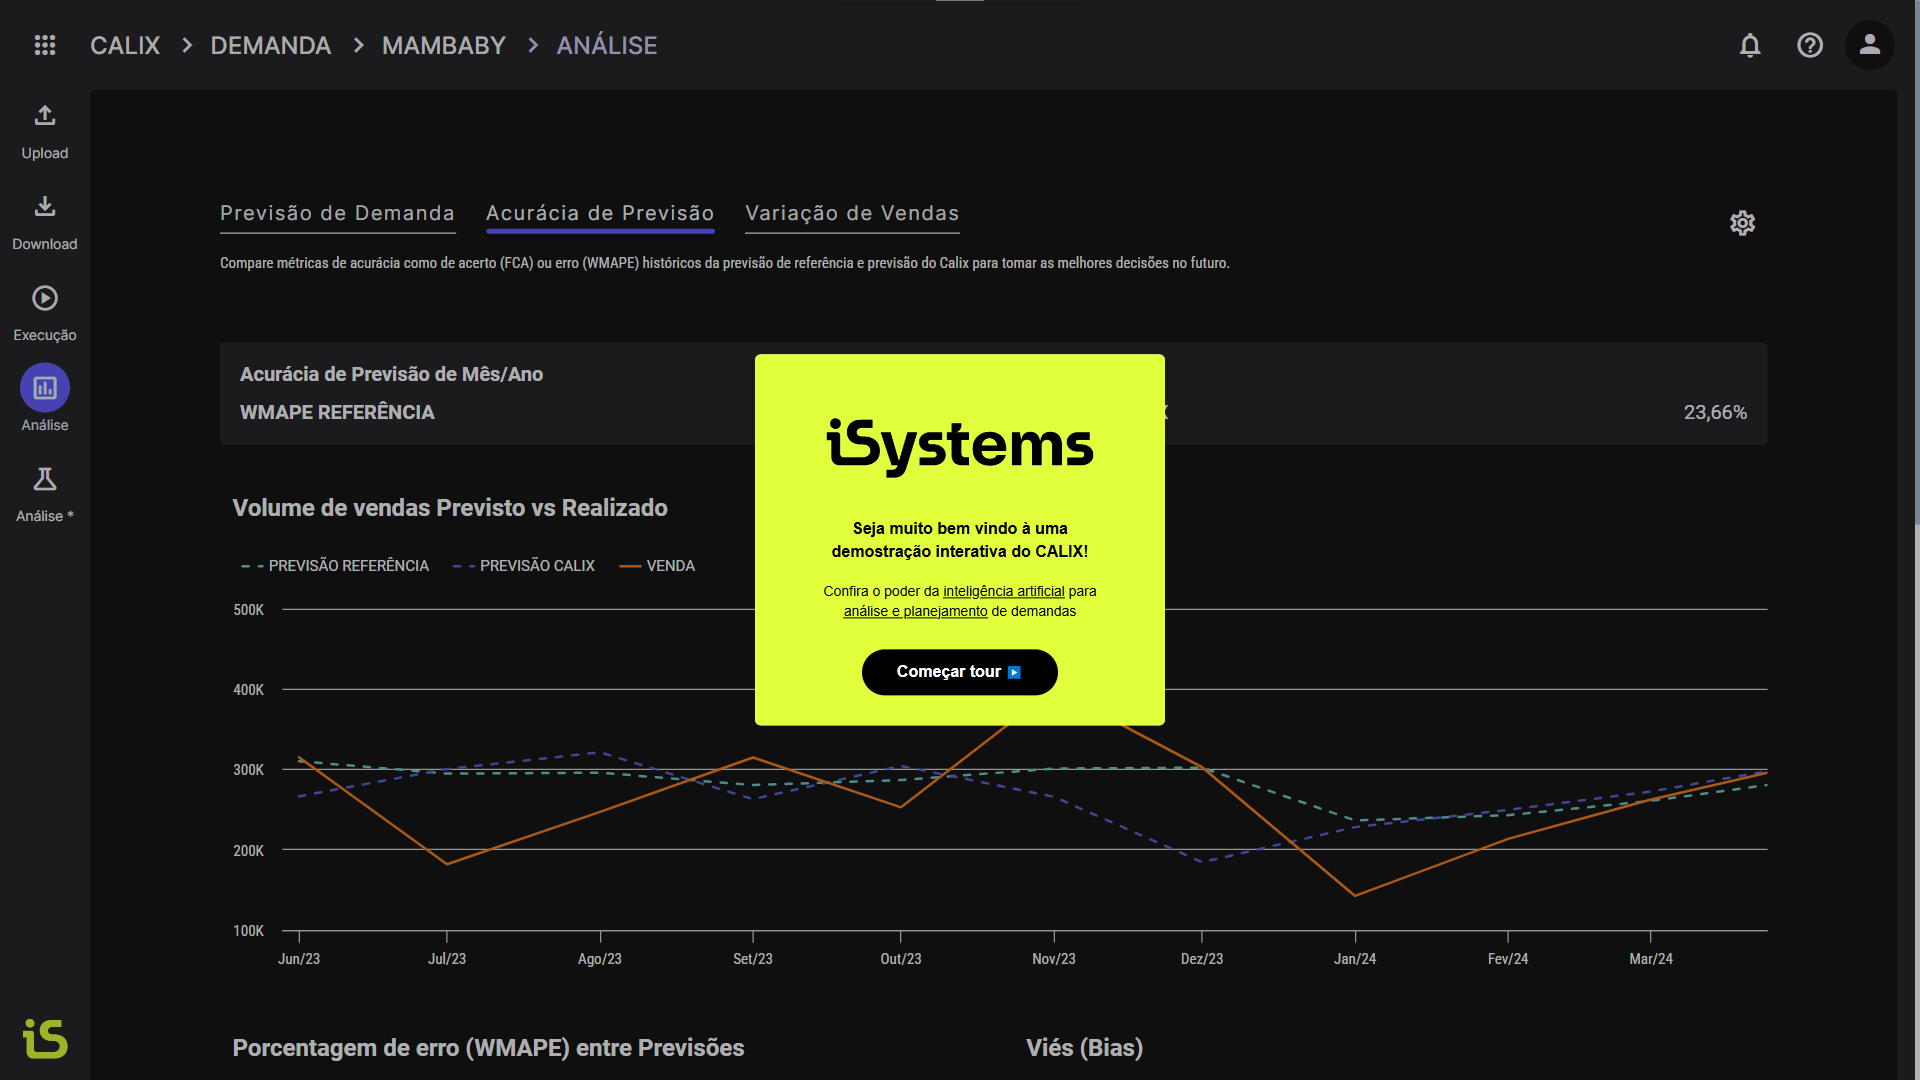Click the MAMBABY breadcrumb link
The image size is (1920, 1080).
coord(444,46)
